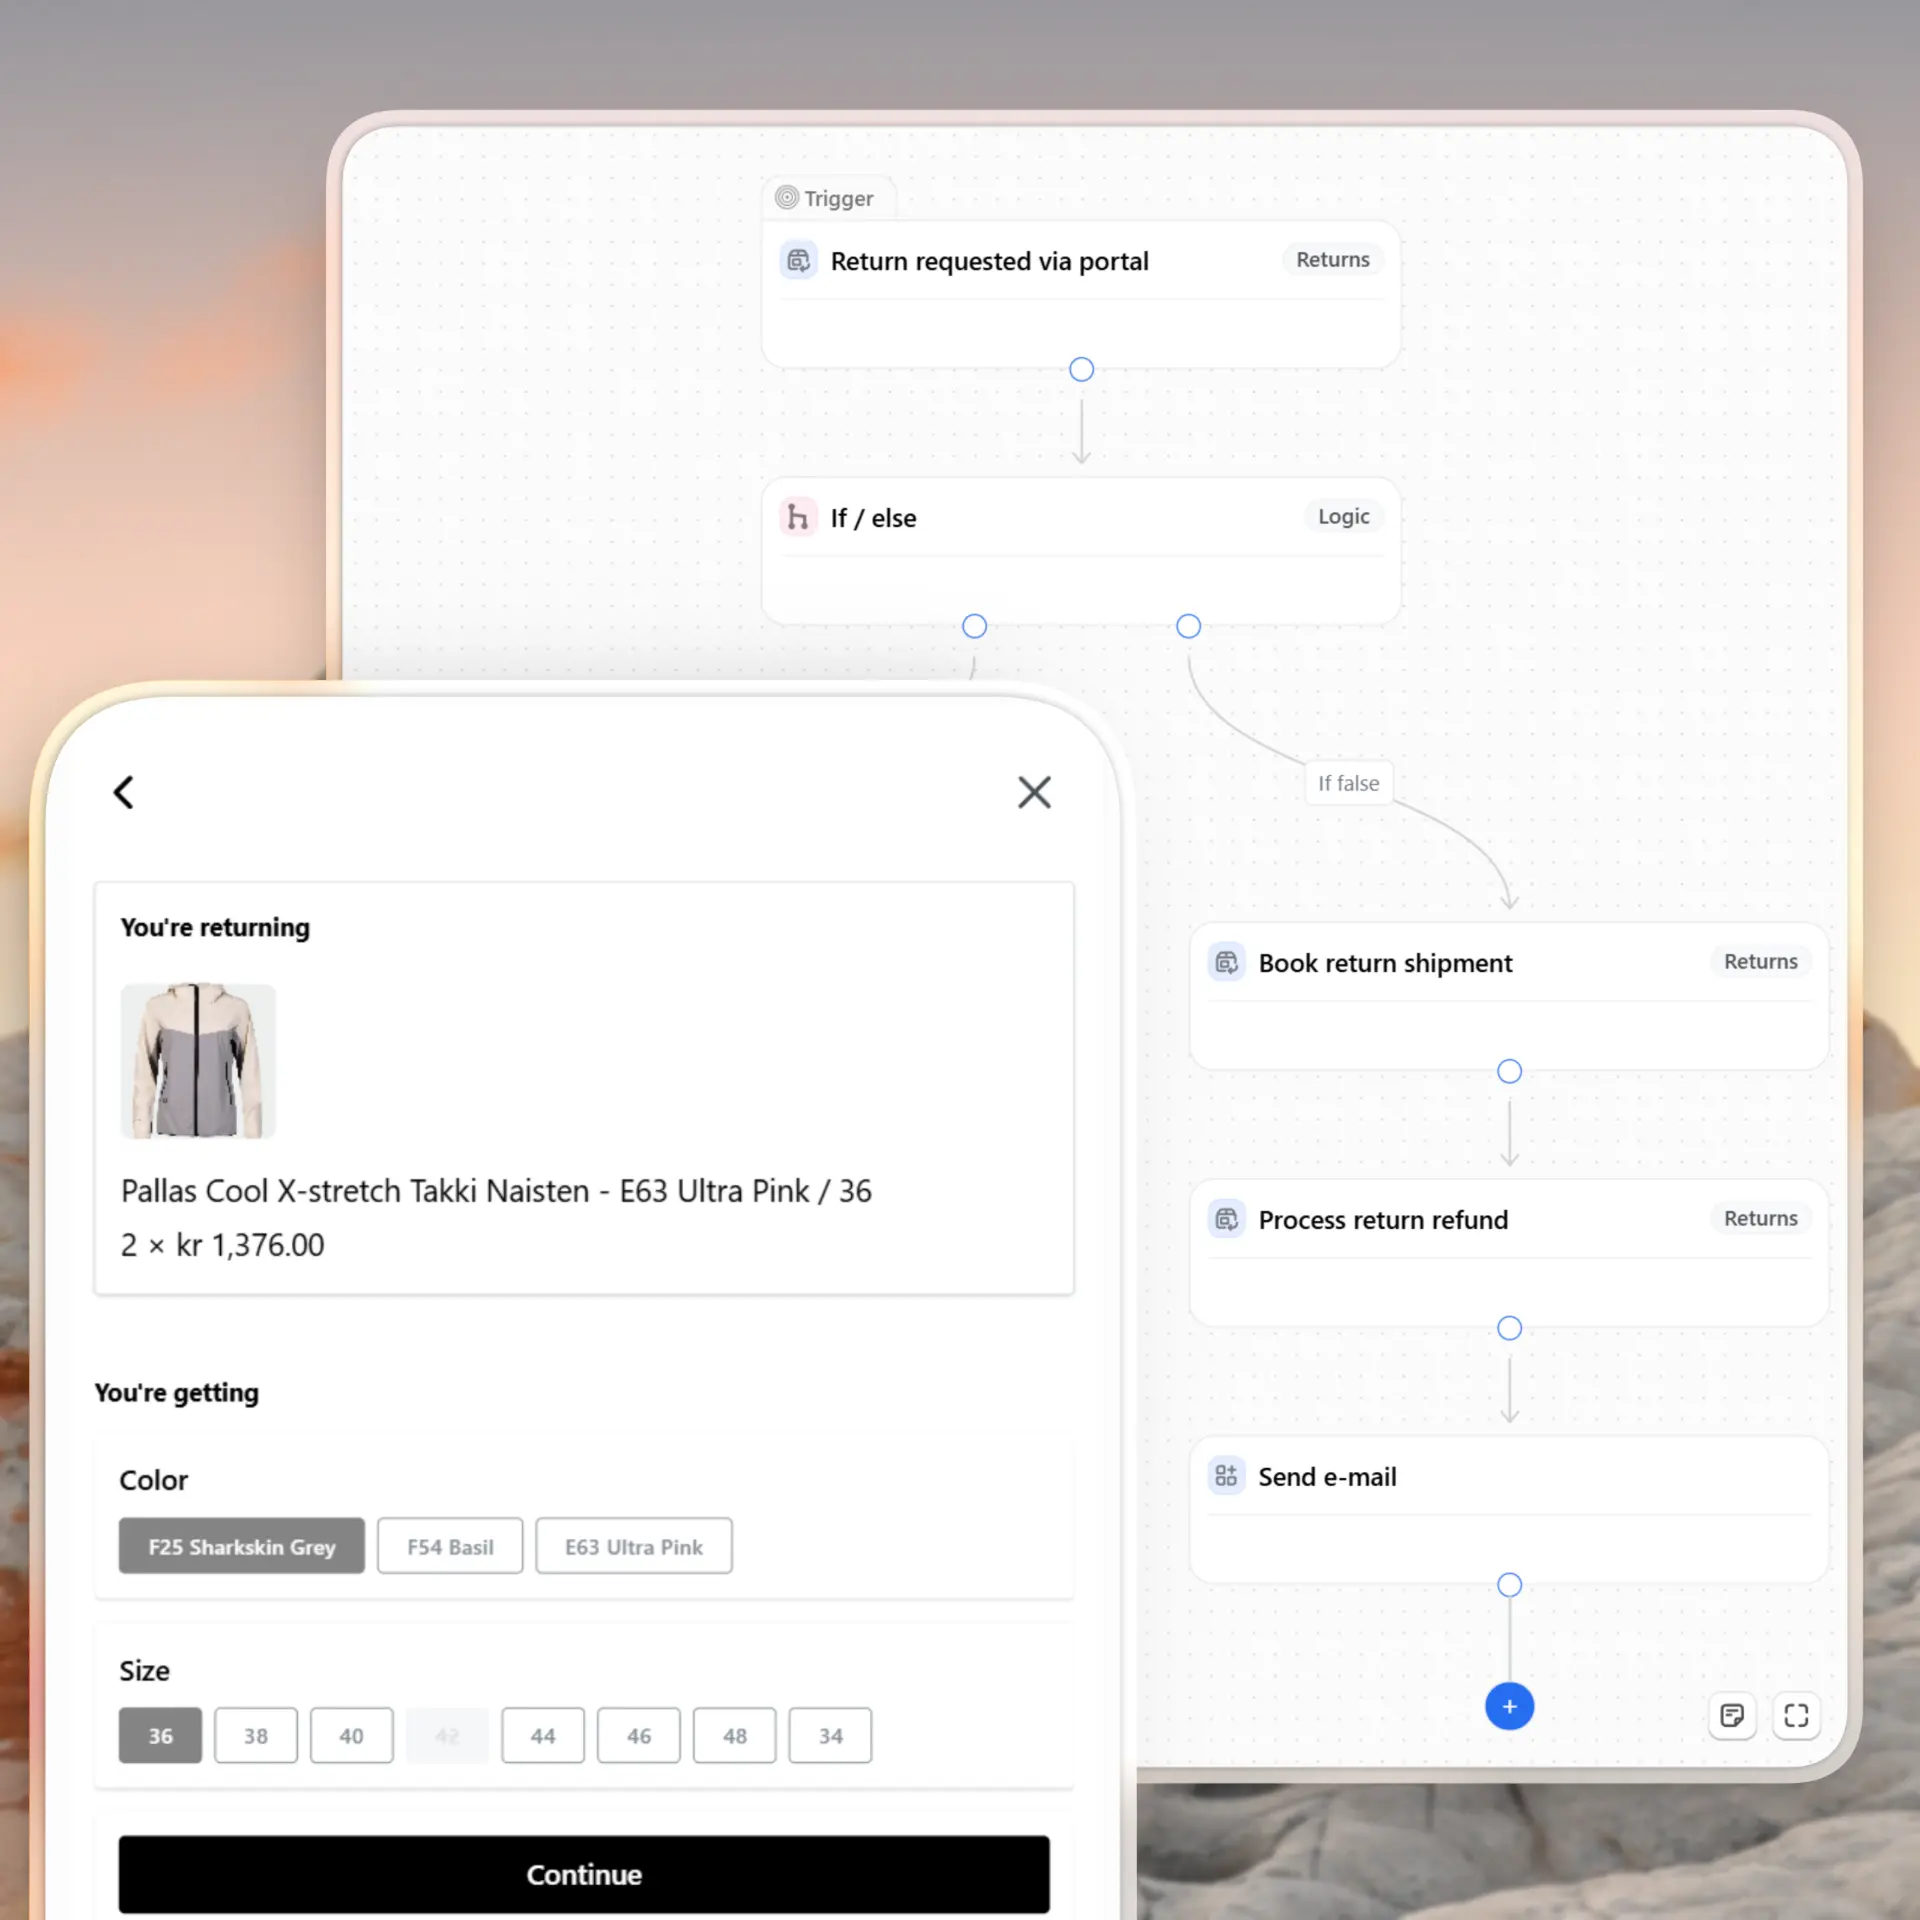Click the Return requested via portal trigger icon
This screenshot has height=1920, width=1920.
coord(799,260)
